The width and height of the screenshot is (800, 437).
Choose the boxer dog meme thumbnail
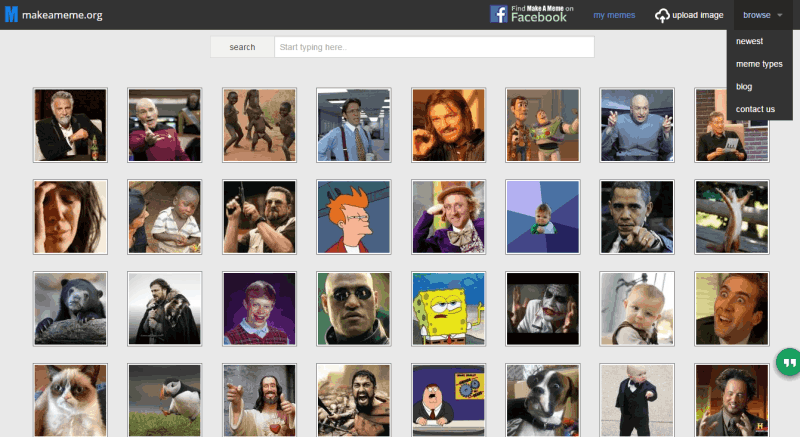point(543,400)
